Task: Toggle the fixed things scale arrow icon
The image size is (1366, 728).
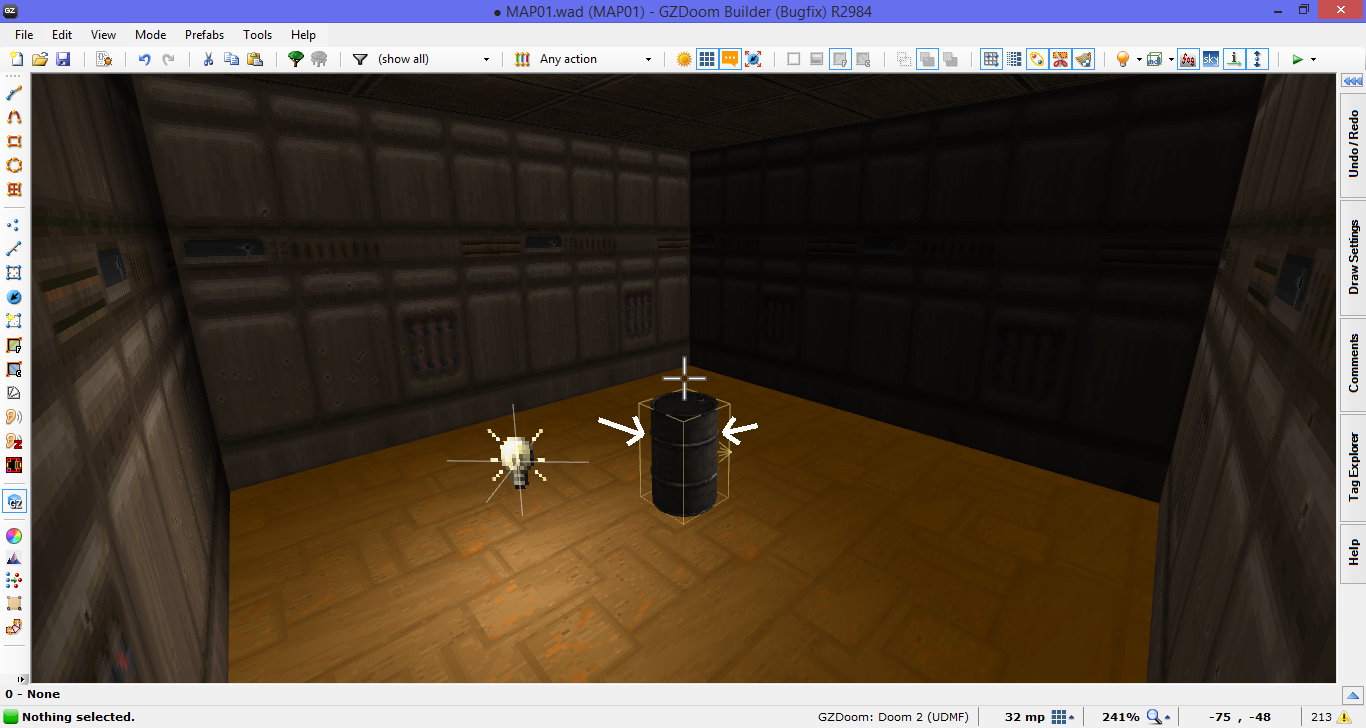Action: (x=753, y=59)
